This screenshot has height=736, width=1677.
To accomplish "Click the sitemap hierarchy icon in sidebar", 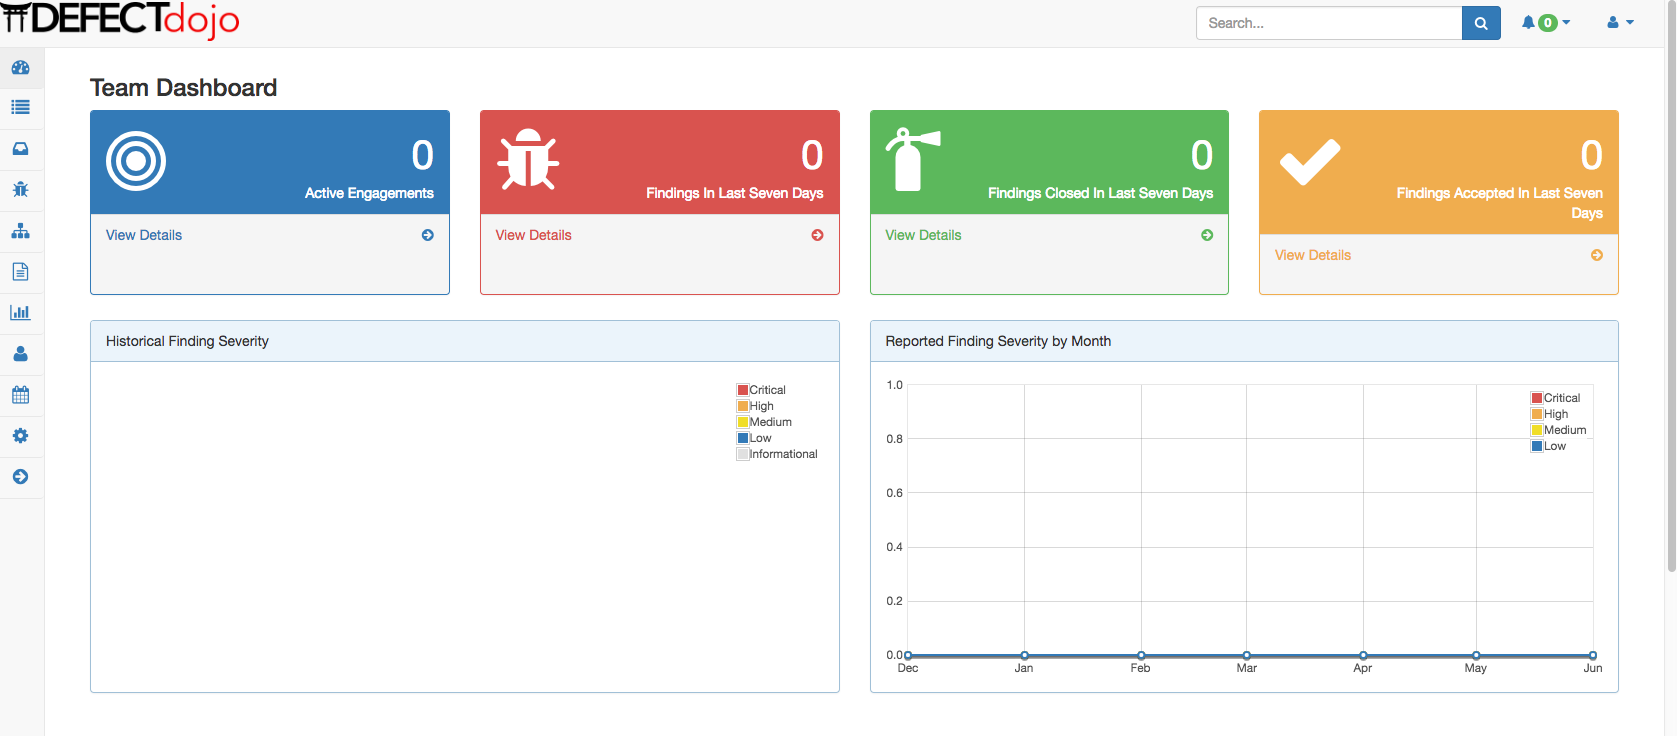I will point(20,231).
